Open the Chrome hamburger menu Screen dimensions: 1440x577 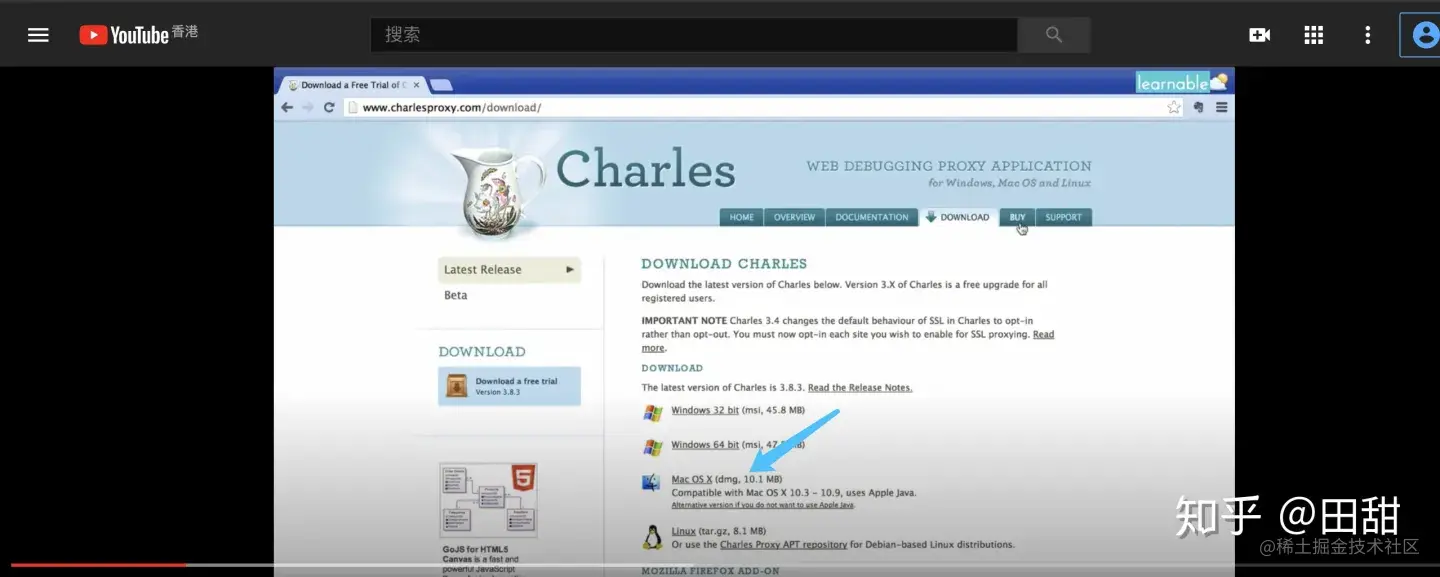click(1221, 107)
